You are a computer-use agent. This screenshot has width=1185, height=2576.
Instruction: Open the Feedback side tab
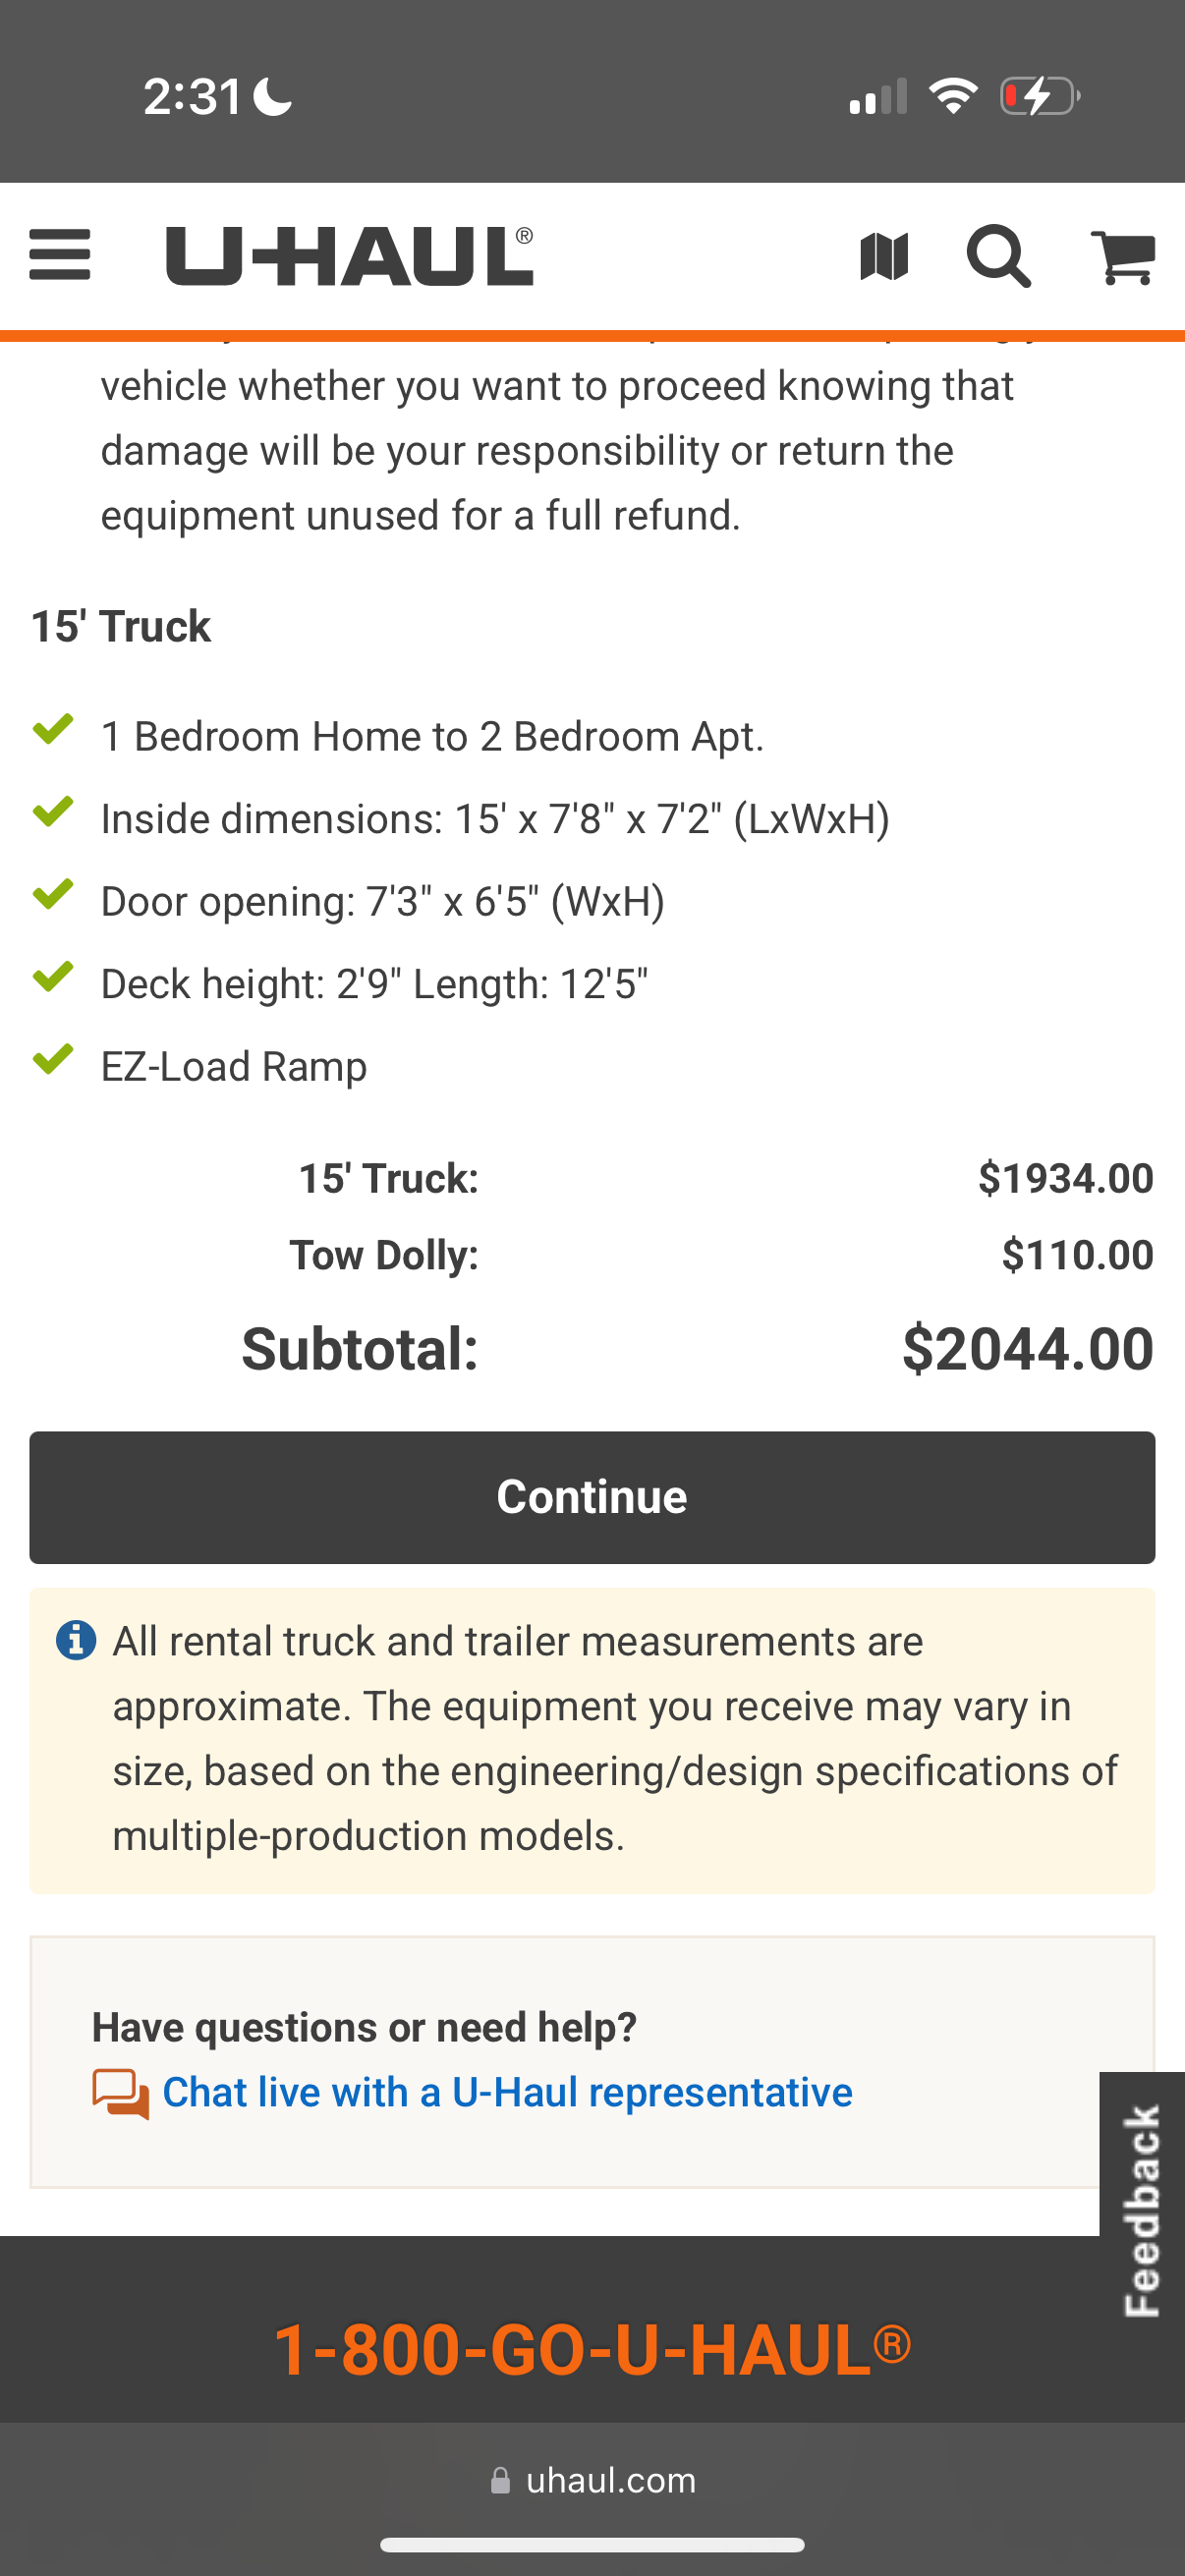click(1142, 2210)
